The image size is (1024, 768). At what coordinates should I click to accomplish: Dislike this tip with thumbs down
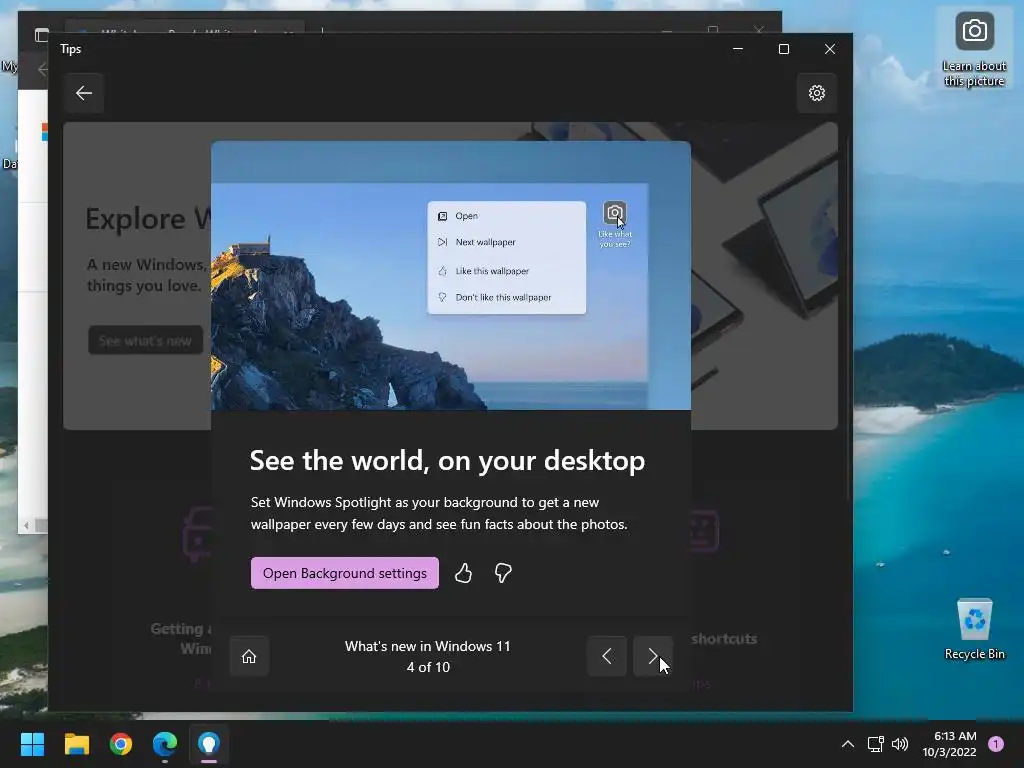503,573
